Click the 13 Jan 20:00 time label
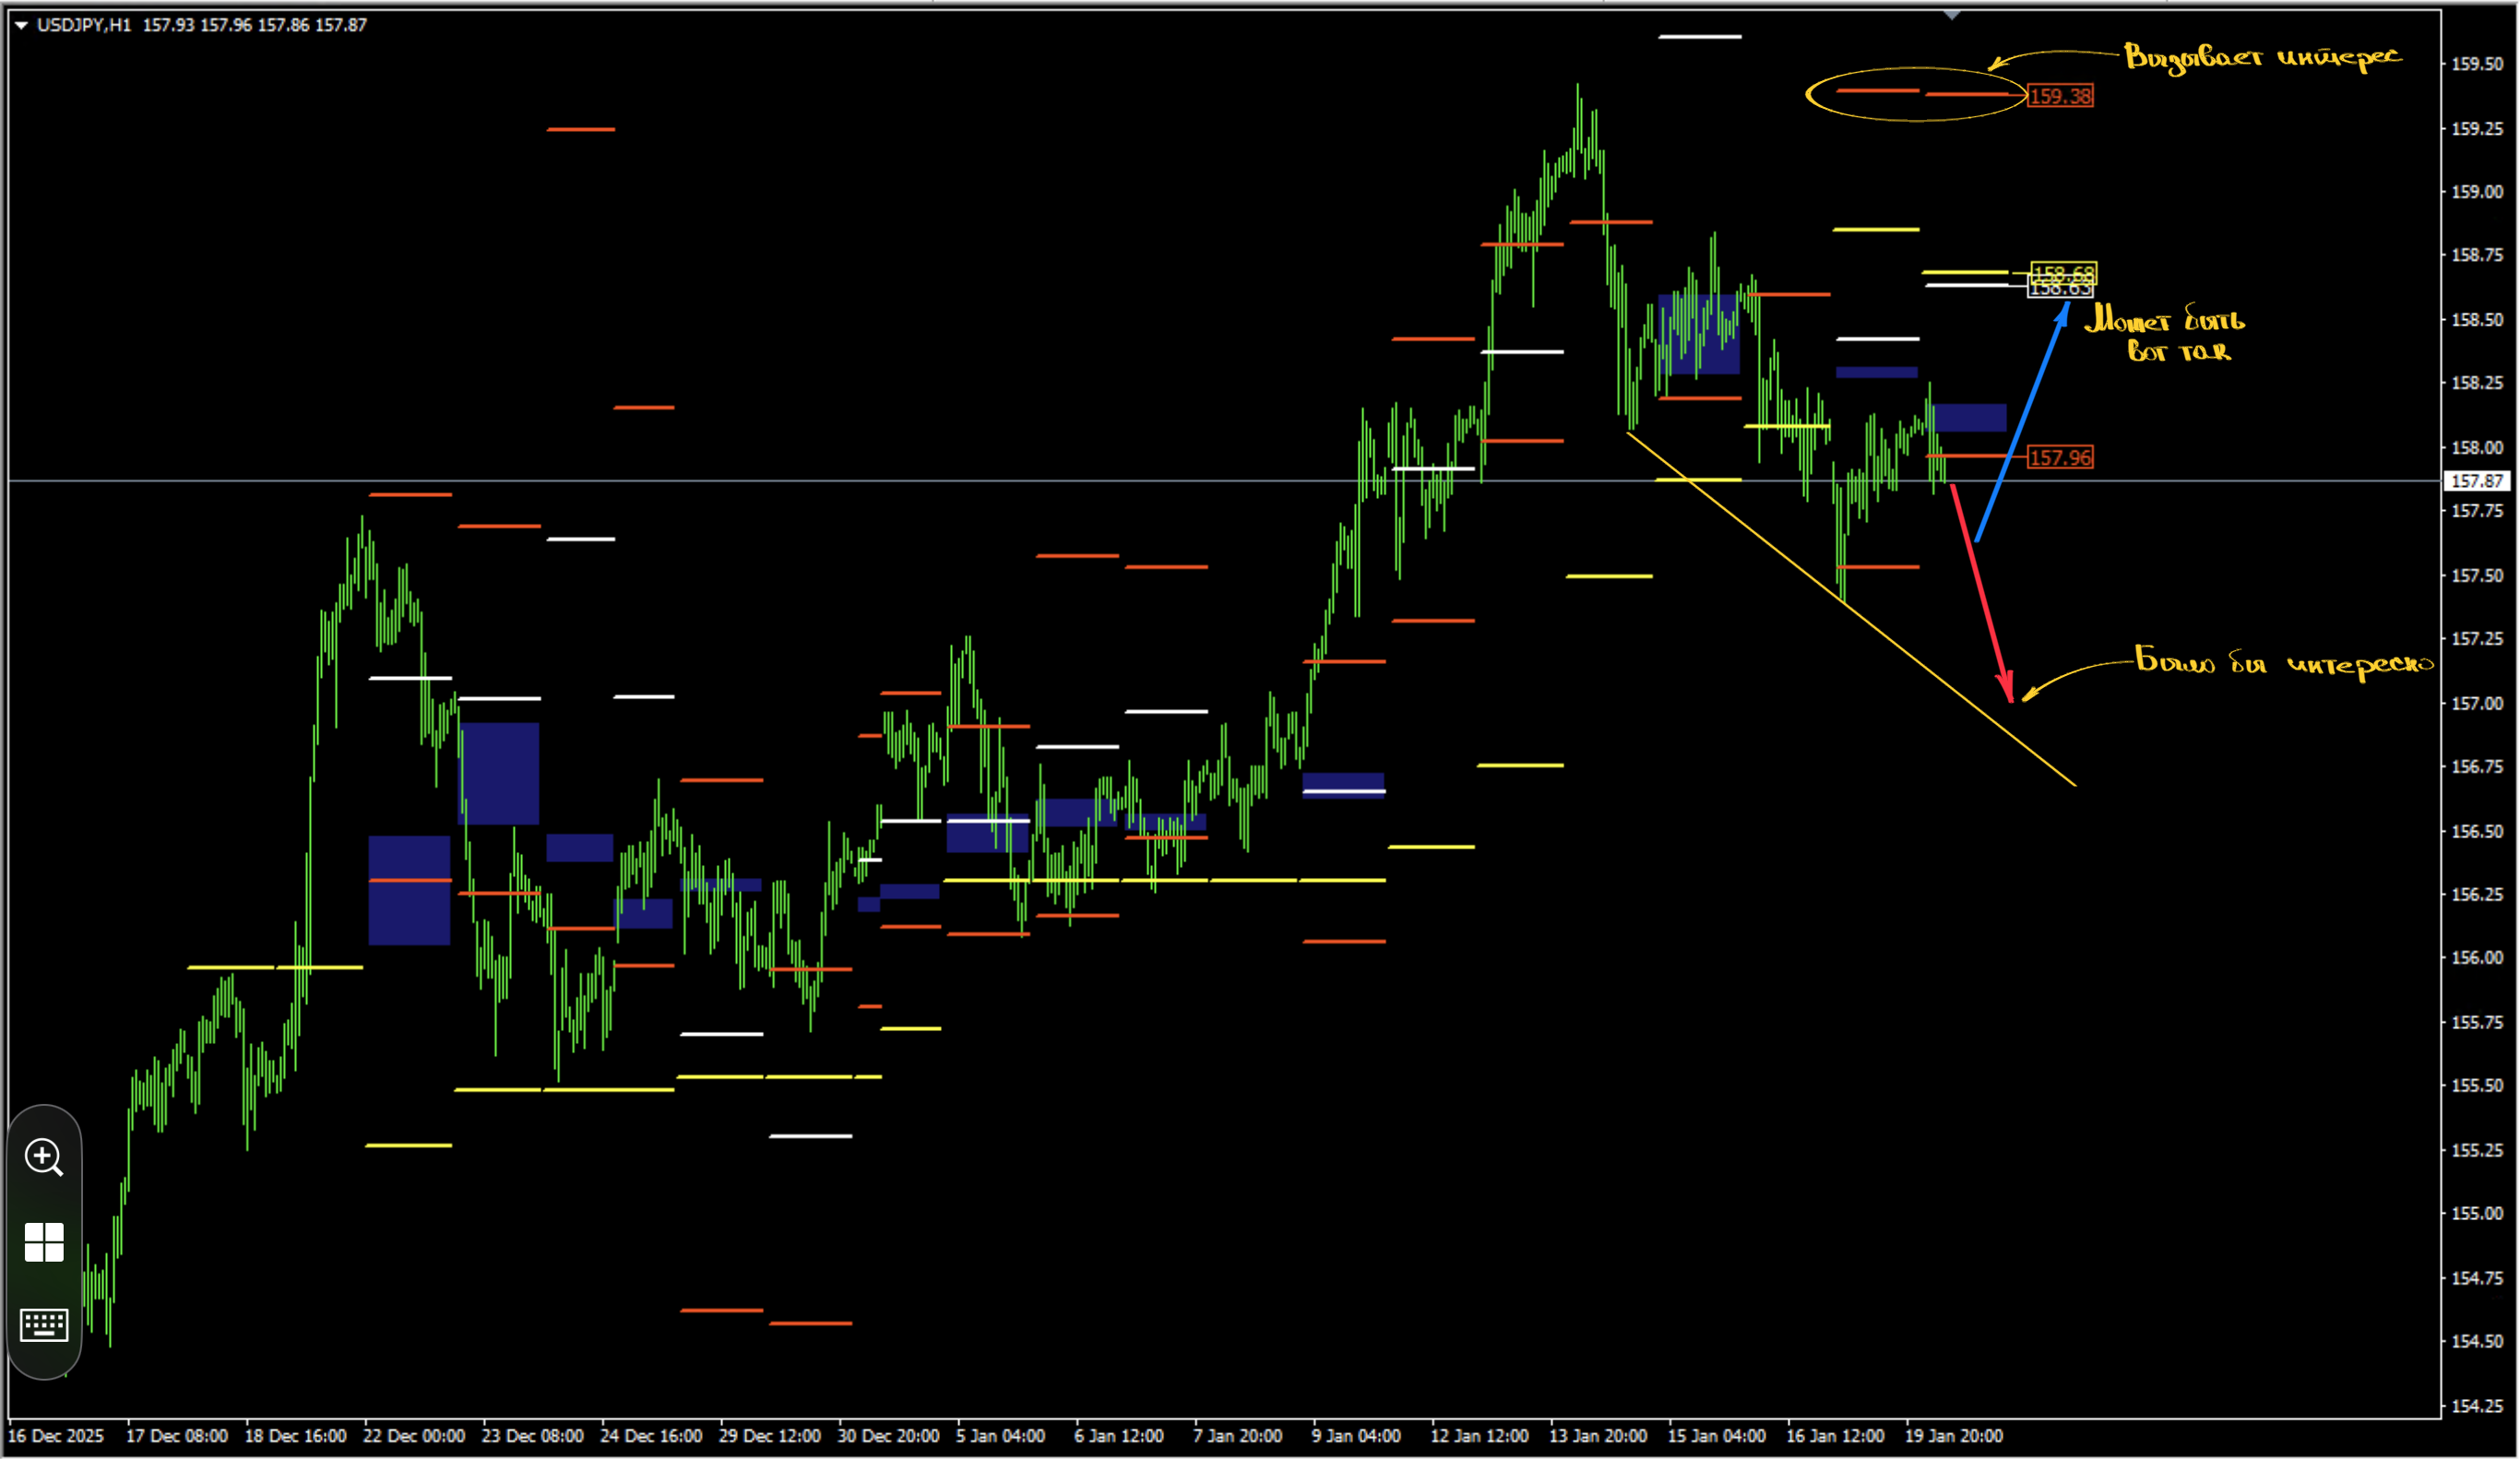 pos(1598,1436)
